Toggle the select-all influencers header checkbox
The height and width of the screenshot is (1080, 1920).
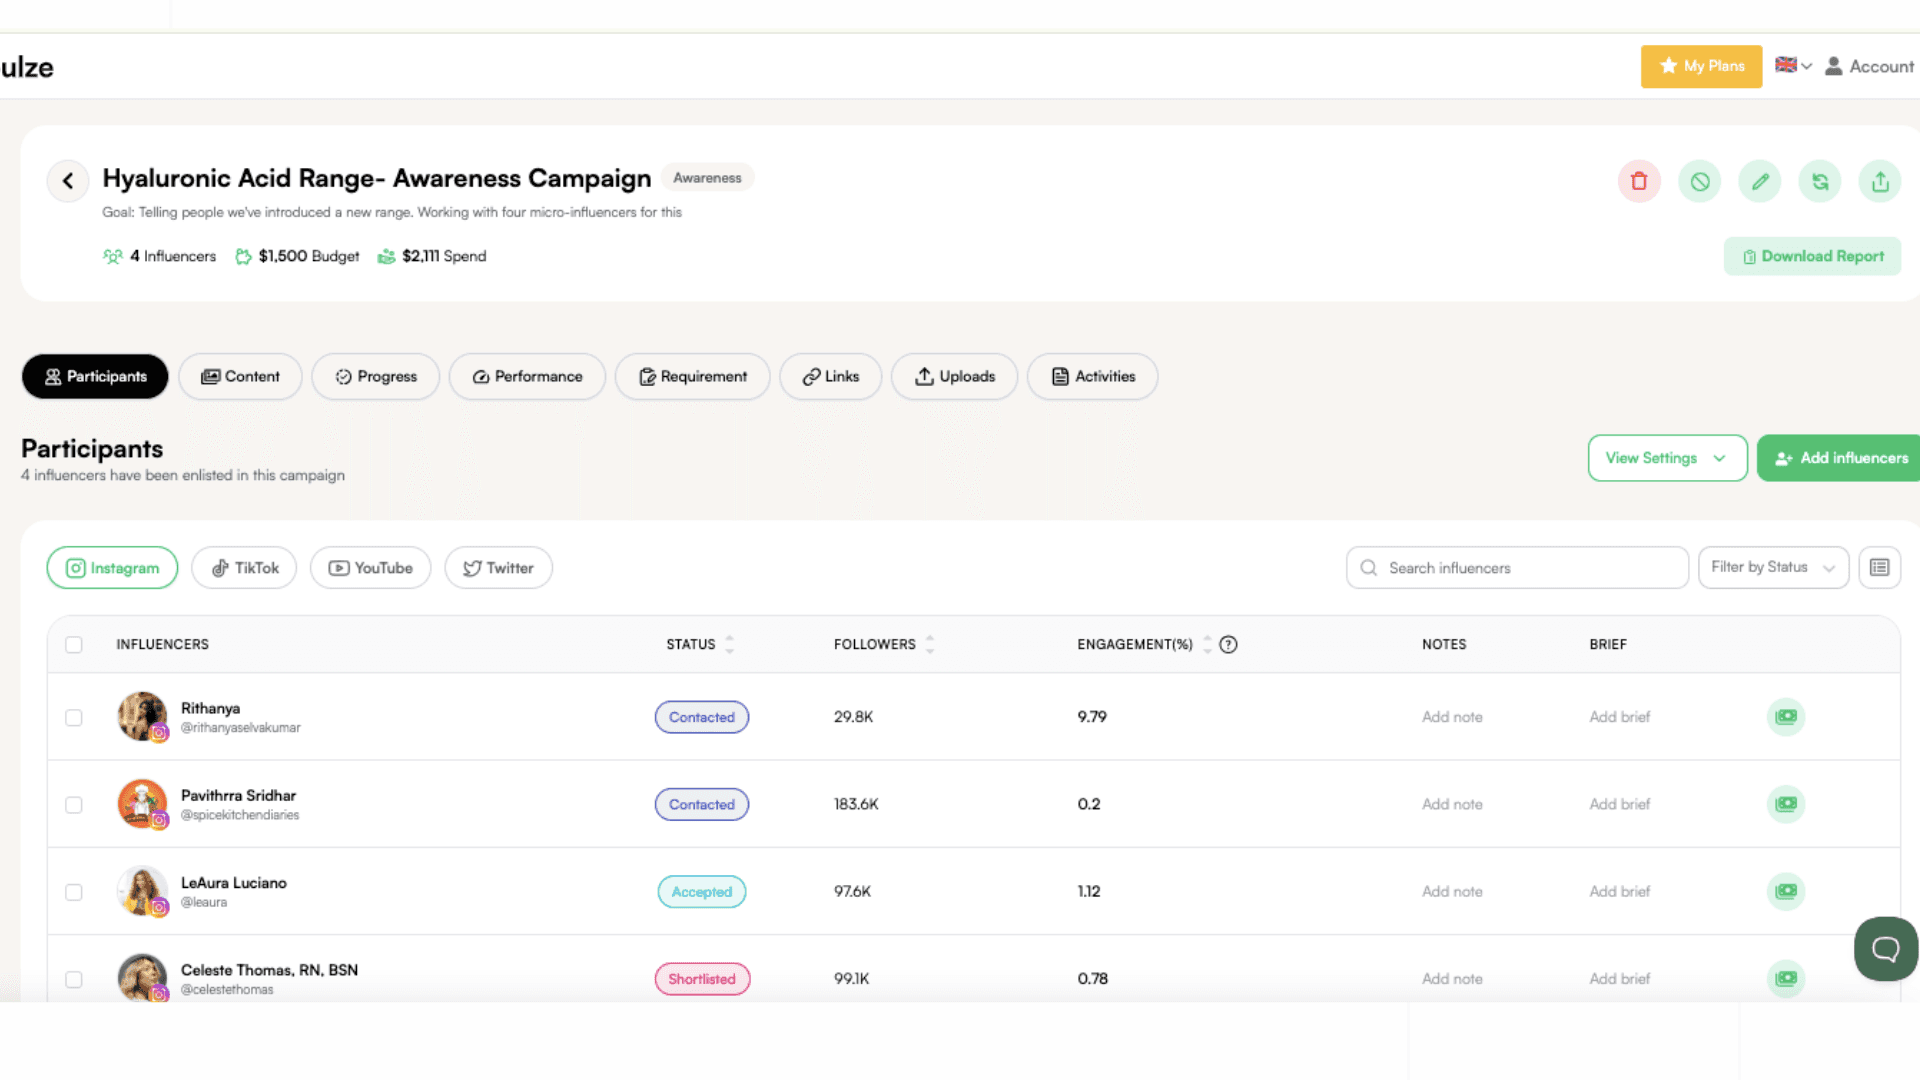(74, 645)
